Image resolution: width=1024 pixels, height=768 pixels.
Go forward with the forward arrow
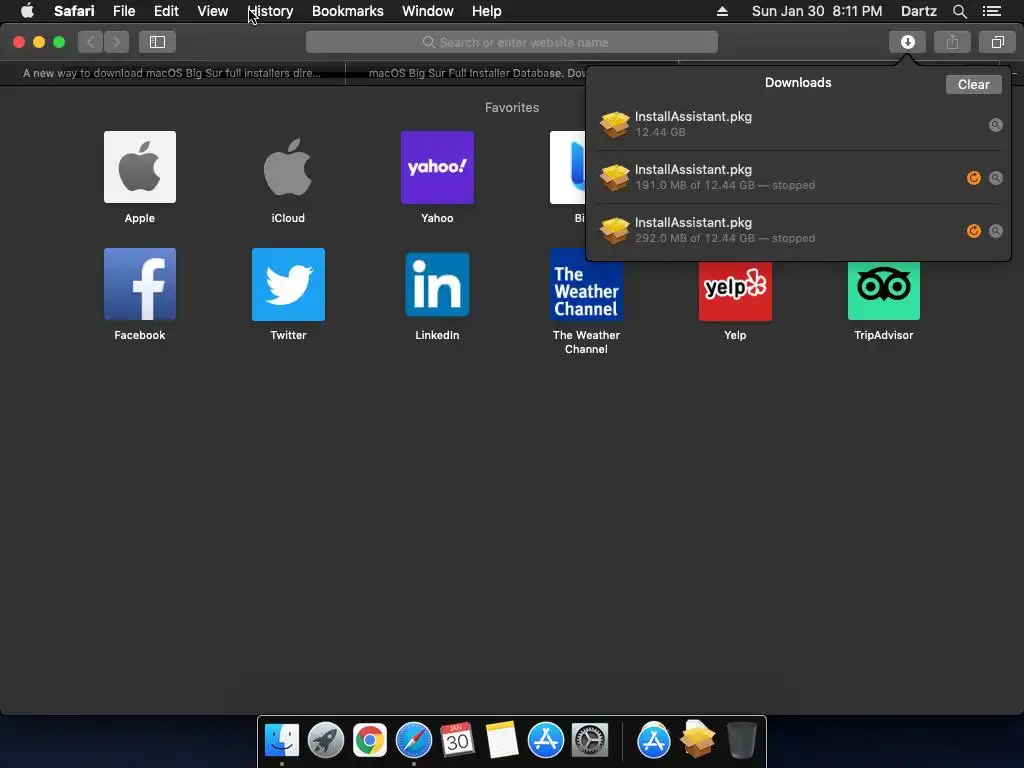coord(116,42)
